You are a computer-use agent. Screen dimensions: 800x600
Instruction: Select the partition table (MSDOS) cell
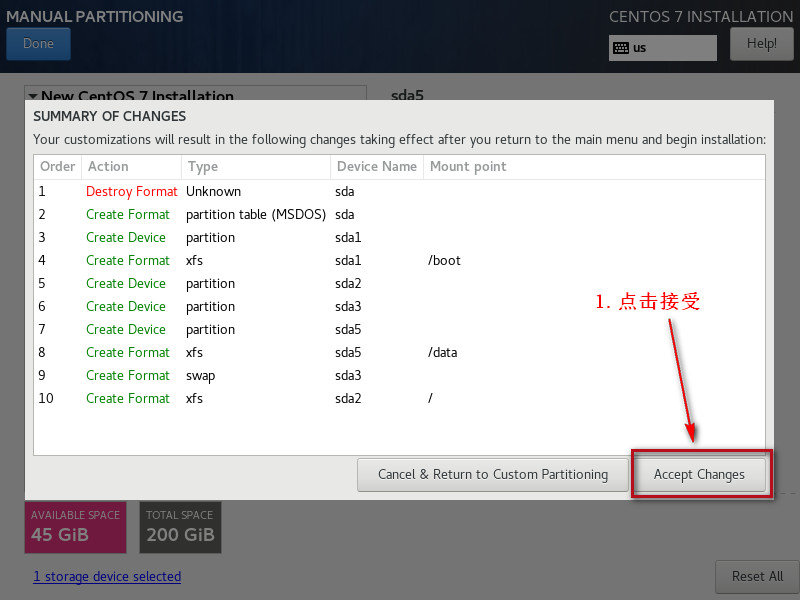point(256,214)
